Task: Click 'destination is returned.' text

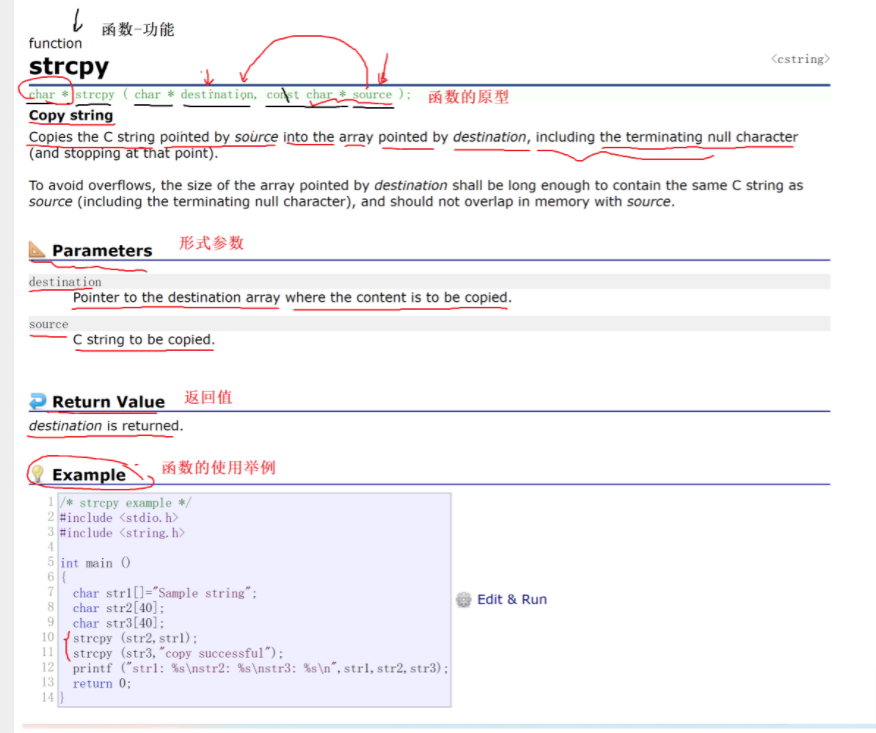Action: 106,426
